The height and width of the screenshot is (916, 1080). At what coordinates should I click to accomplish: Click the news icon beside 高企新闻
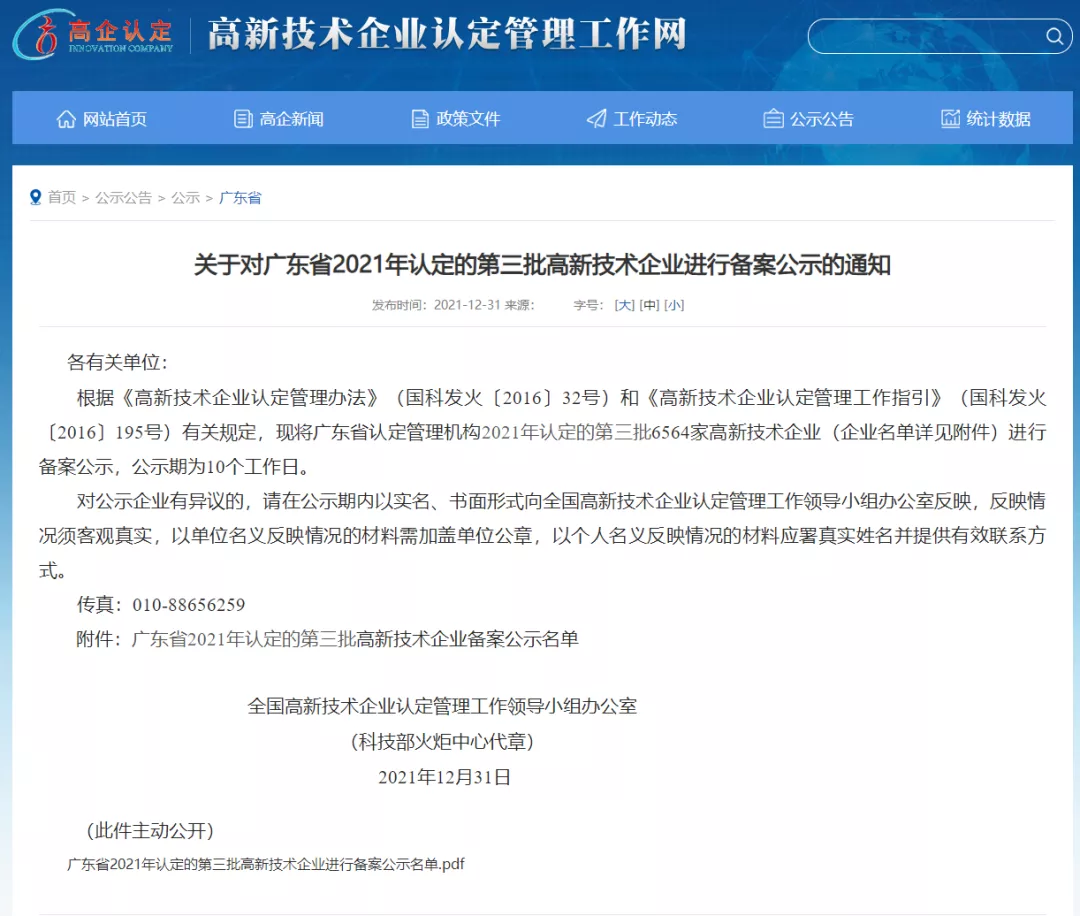243,119
